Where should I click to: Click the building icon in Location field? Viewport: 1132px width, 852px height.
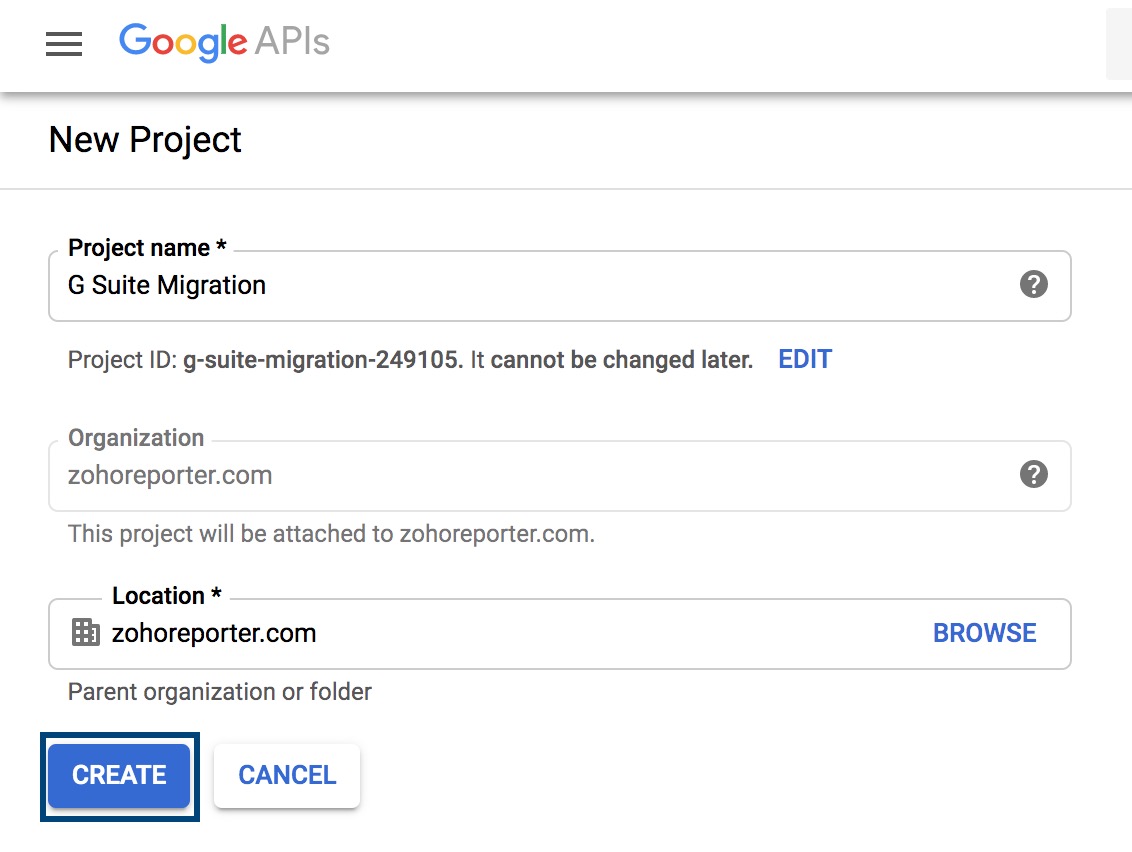pyautogui.click(x=86, y=632)
